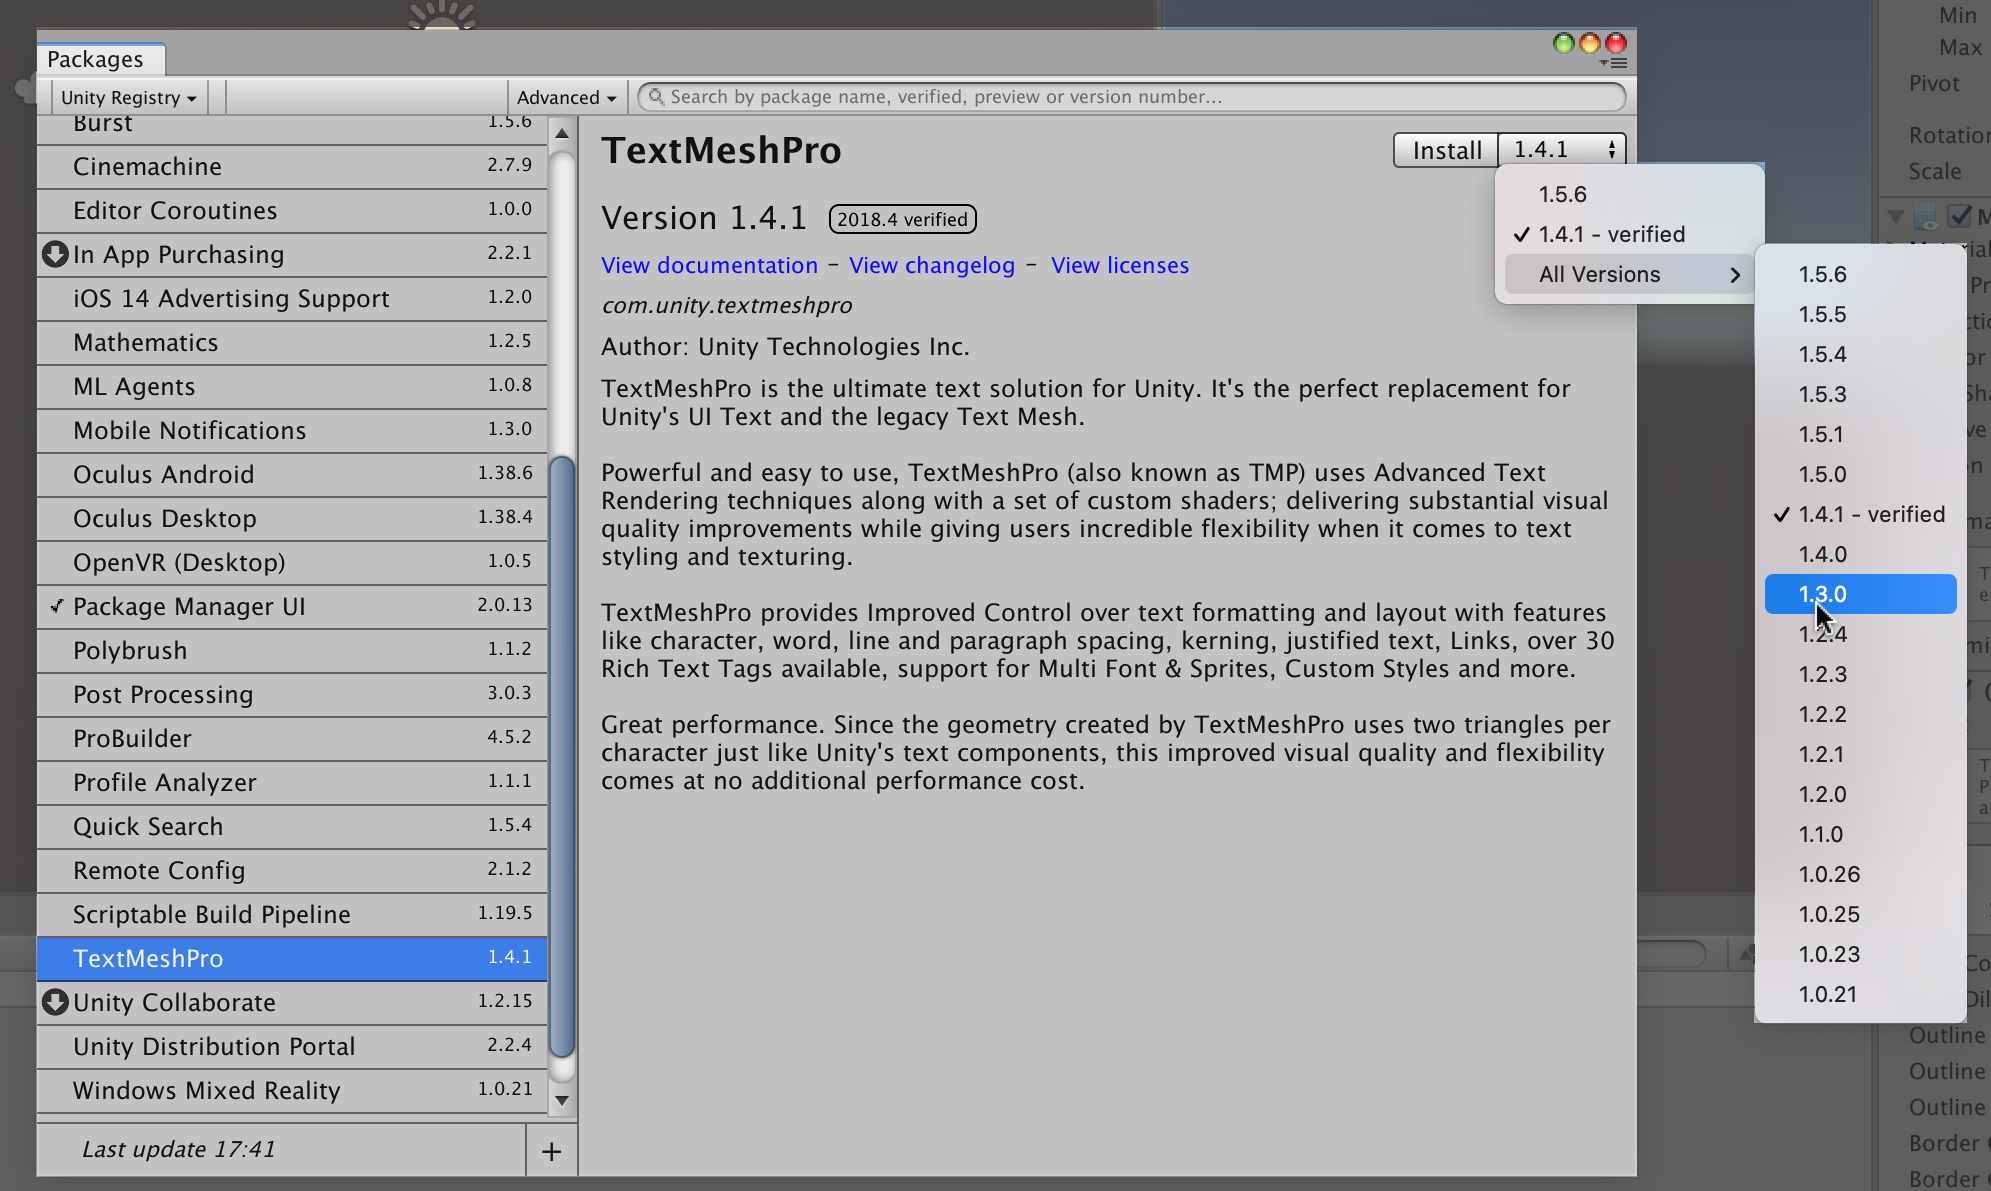Select the Post Processing package
Image resolution: width=1991 pixels, height=1191 pixels.
pyautogui.click(x=292, y=694)
